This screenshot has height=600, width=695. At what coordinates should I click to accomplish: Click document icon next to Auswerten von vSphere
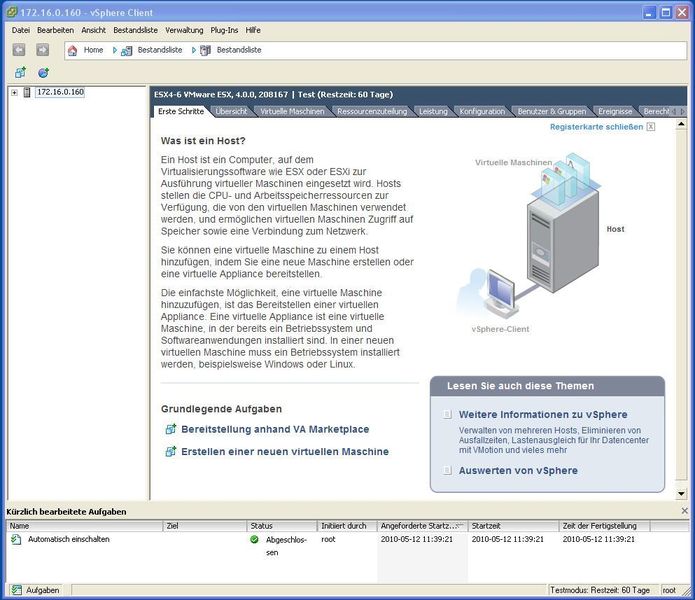click(x=448, y=470)
